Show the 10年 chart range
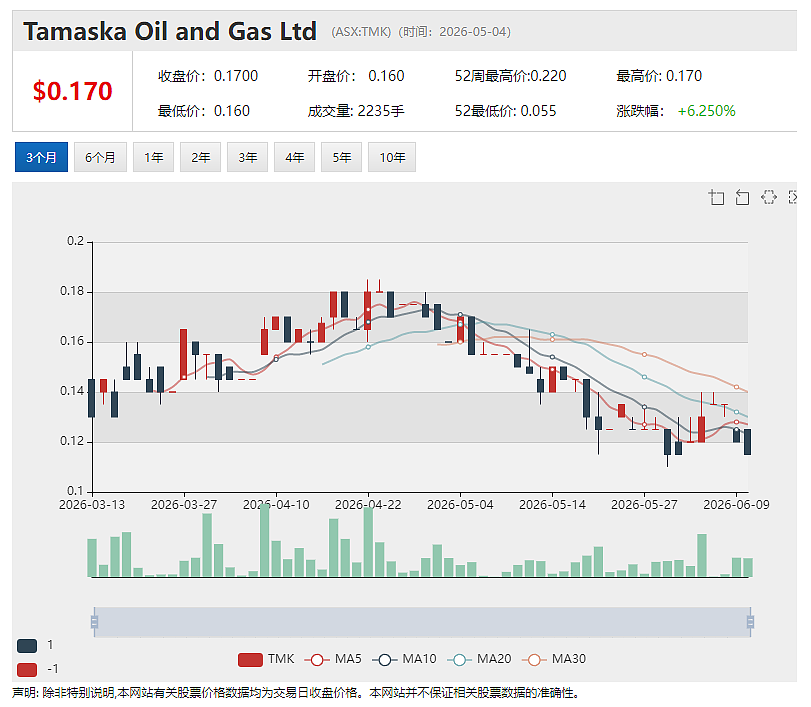 click(x=392, y=157)
